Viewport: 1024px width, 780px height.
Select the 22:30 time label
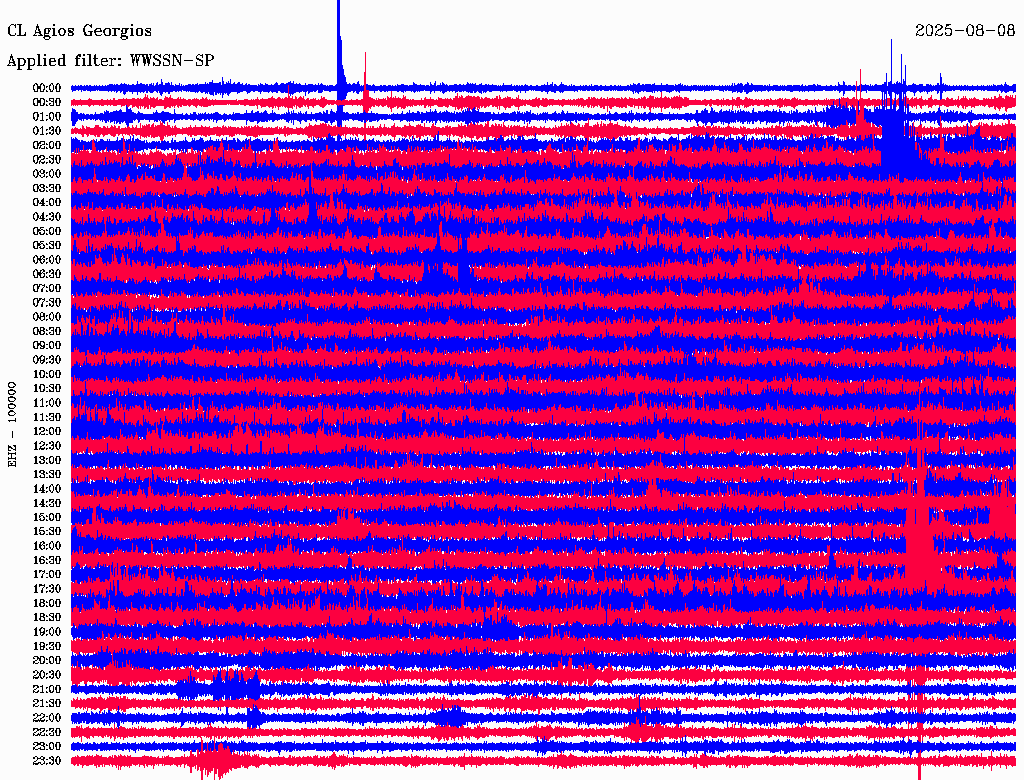point(47,732)
